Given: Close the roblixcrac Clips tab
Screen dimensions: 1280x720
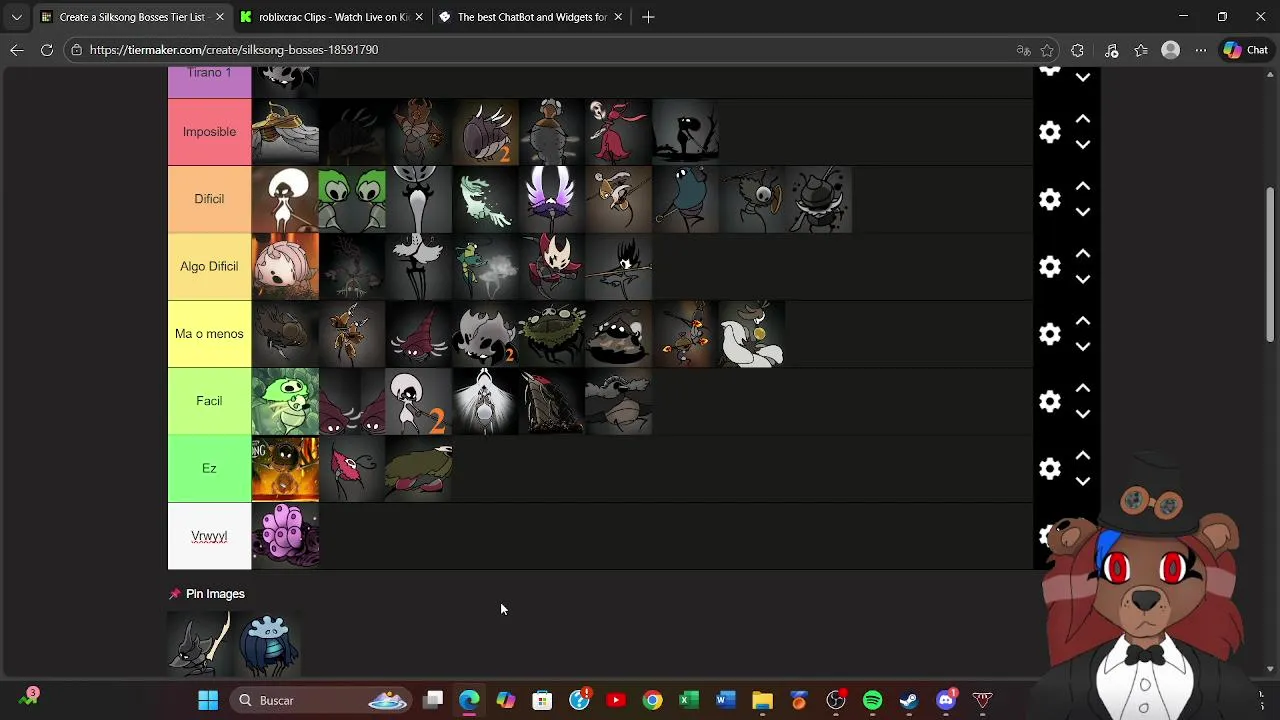Looking at the screenshot, I should tap(419, 17).
